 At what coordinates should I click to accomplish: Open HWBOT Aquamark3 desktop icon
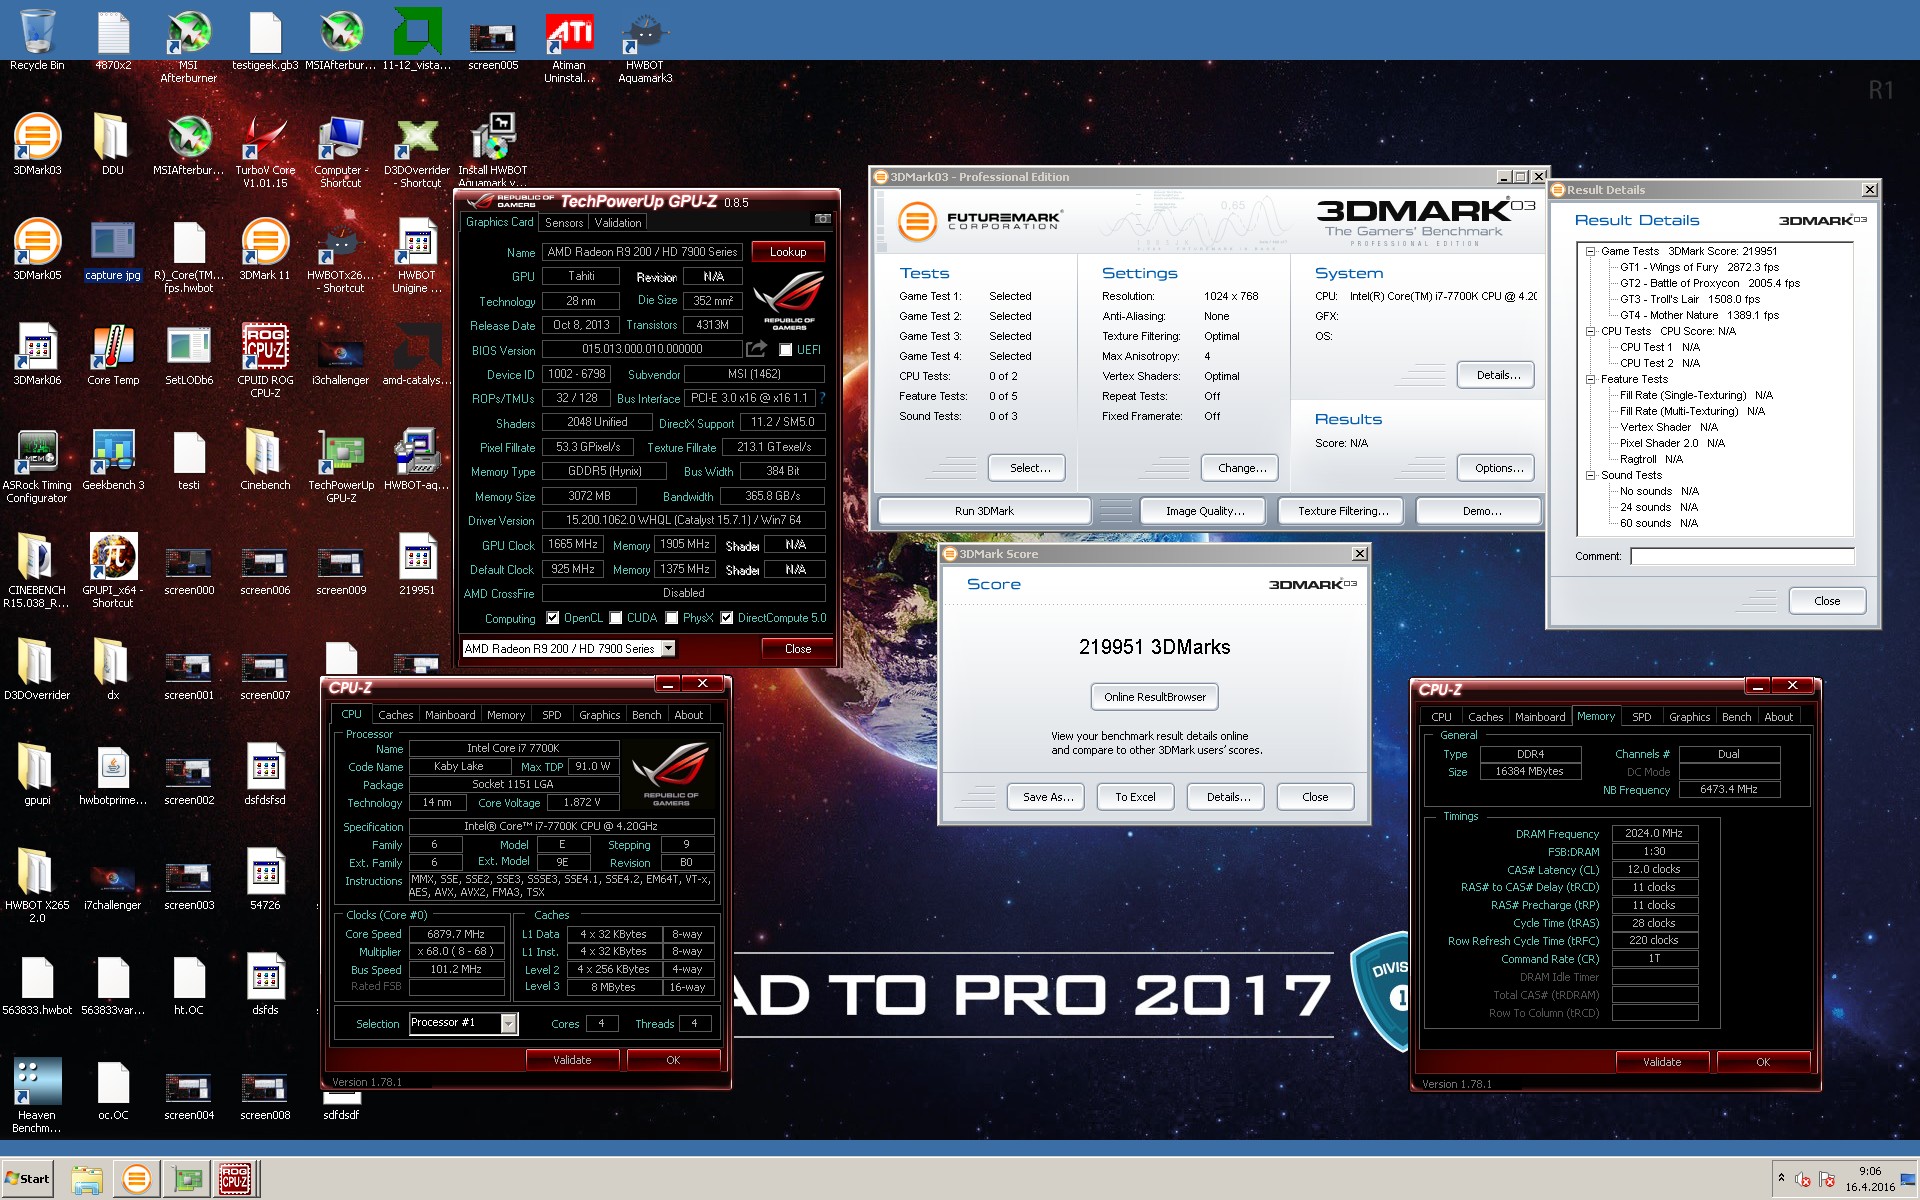pos(645,45)
